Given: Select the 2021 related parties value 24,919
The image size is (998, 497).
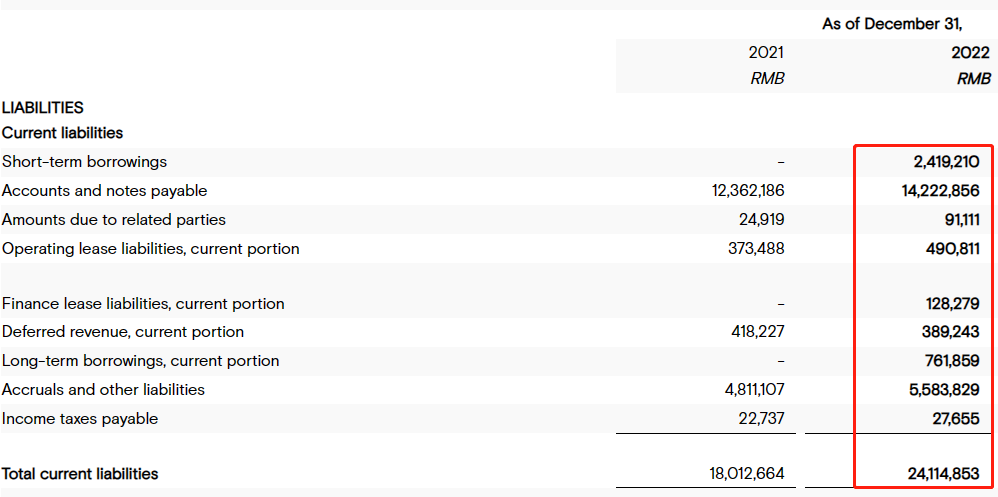Looking at the screenshot, I should point(759,220).
